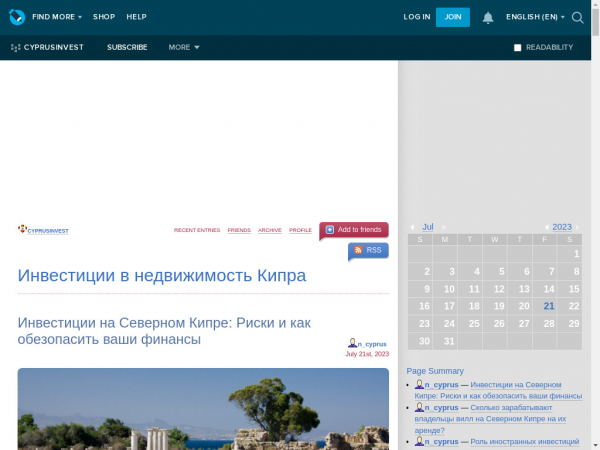Open the ENGLISH (EN) language dropdown

tap(535, 17)
